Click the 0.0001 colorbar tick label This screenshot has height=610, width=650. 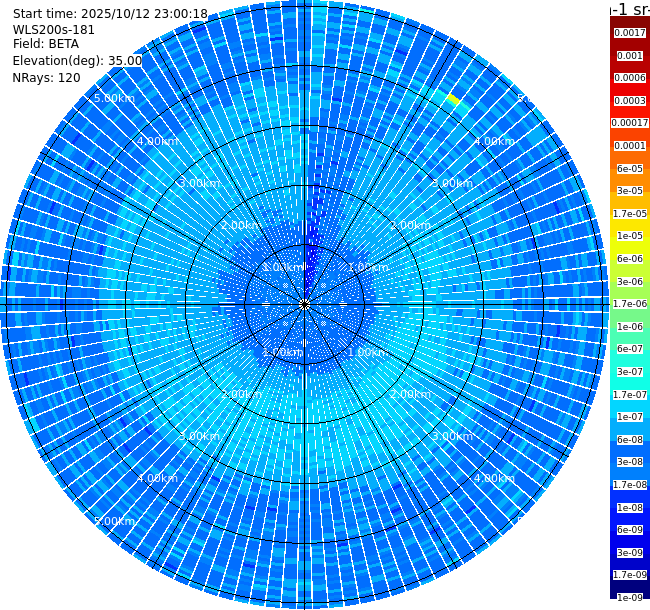coord(630,146)
